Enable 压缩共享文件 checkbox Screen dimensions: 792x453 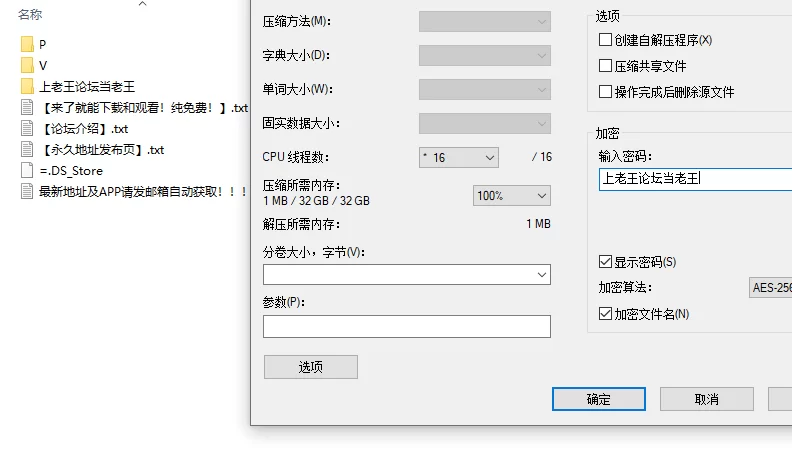605,66
